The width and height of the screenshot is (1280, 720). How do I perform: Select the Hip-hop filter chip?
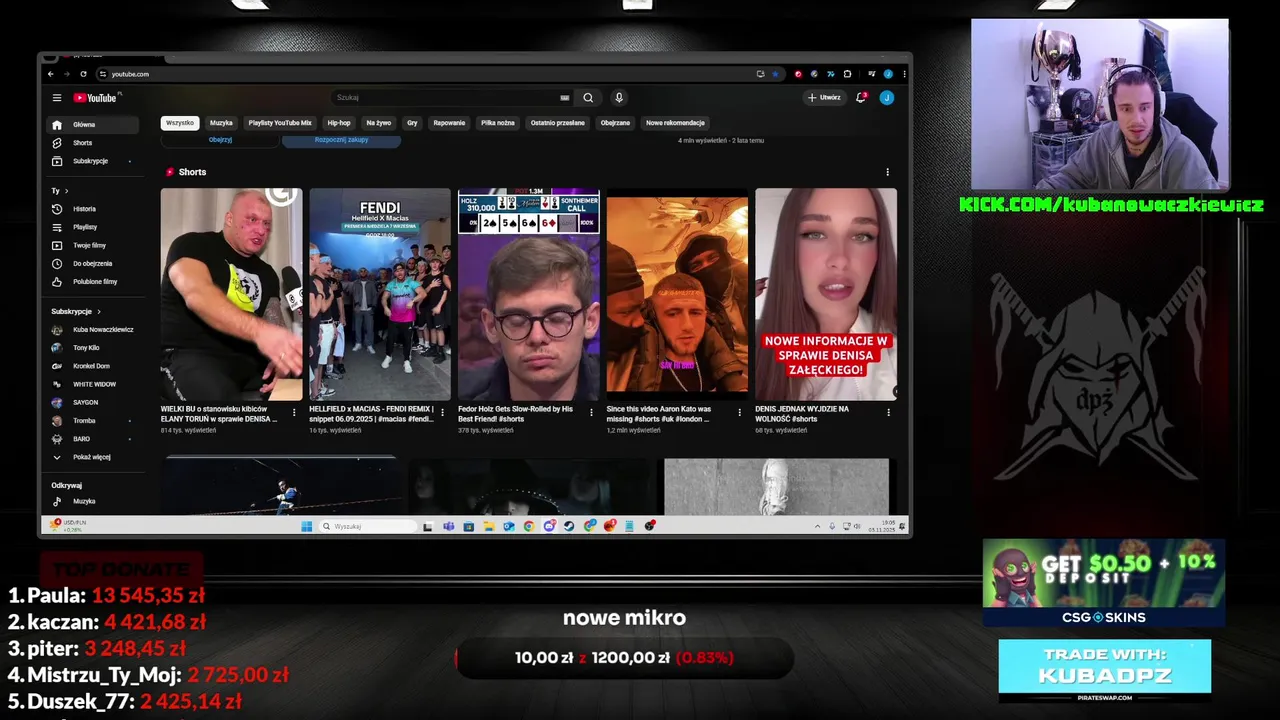tap(339, 123)
